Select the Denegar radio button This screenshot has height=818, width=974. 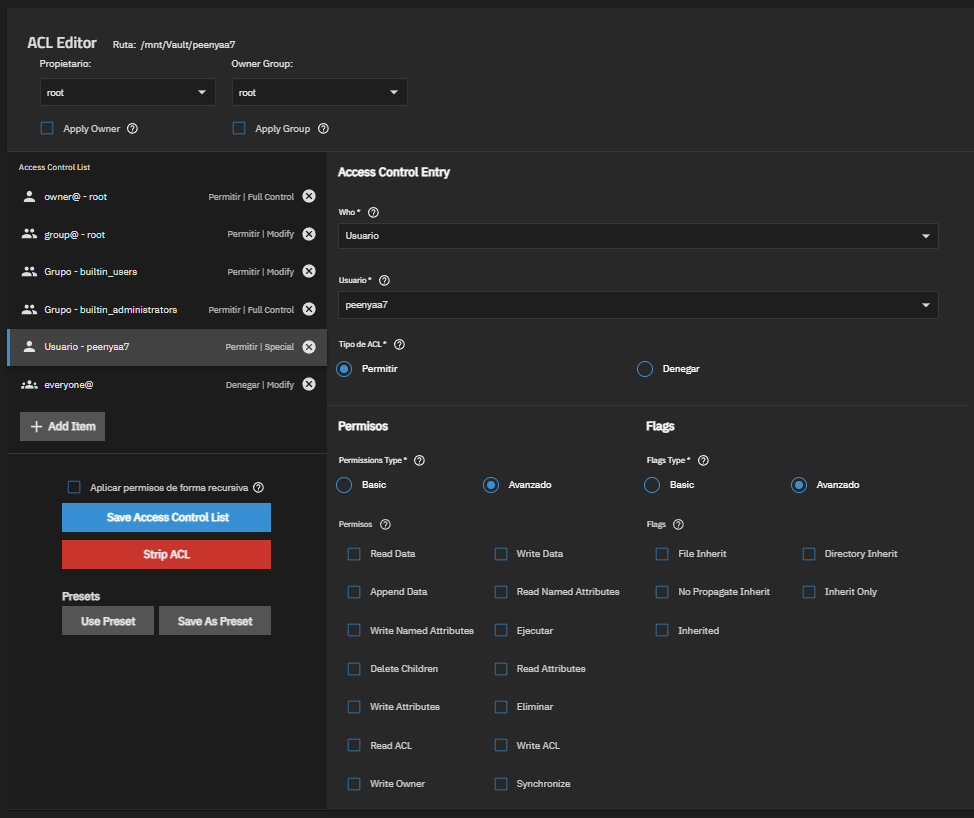pyautogui.click(x=644, y=369)
